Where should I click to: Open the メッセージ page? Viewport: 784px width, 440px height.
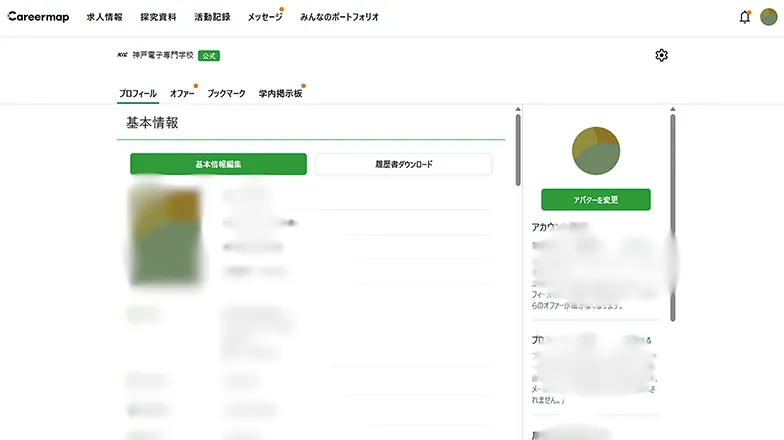(265, 17)
